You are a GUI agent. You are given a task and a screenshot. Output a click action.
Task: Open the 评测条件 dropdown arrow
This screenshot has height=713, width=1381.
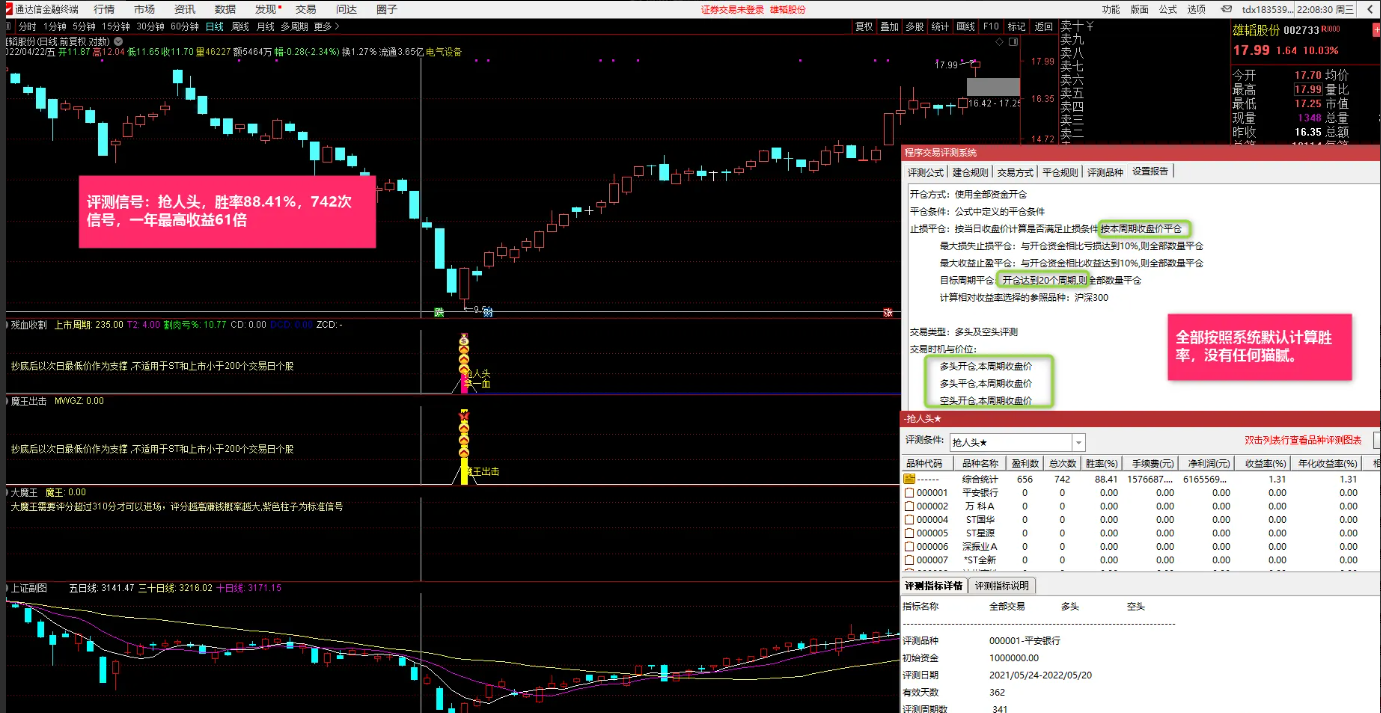[x=1078, y=442]
